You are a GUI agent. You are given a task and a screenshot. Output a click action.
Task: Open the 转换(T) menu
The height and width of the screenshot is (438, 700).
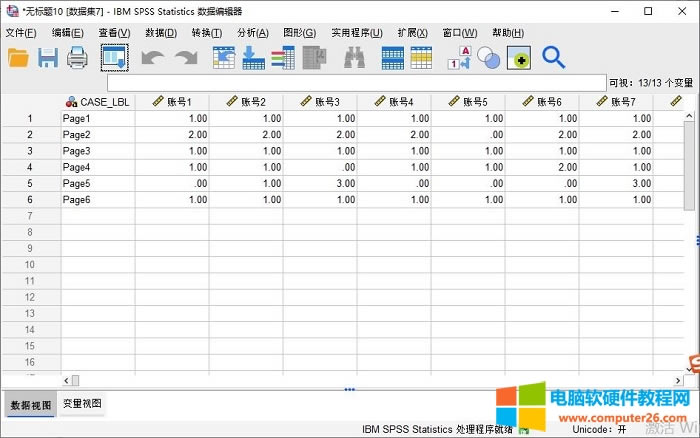pyautogui.click(x=206, y=33)
